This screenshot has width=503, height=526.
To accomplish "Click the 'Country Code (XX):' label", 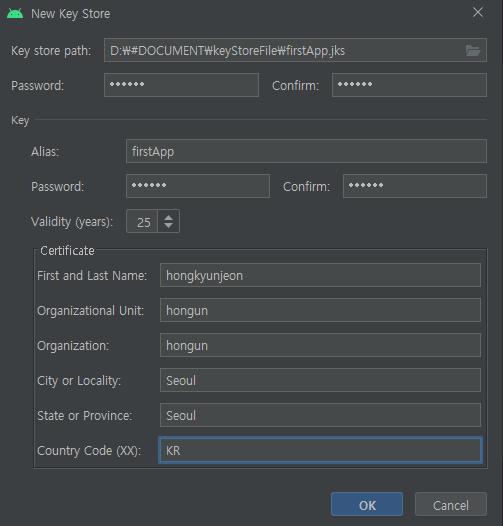I will click(89, 451).
